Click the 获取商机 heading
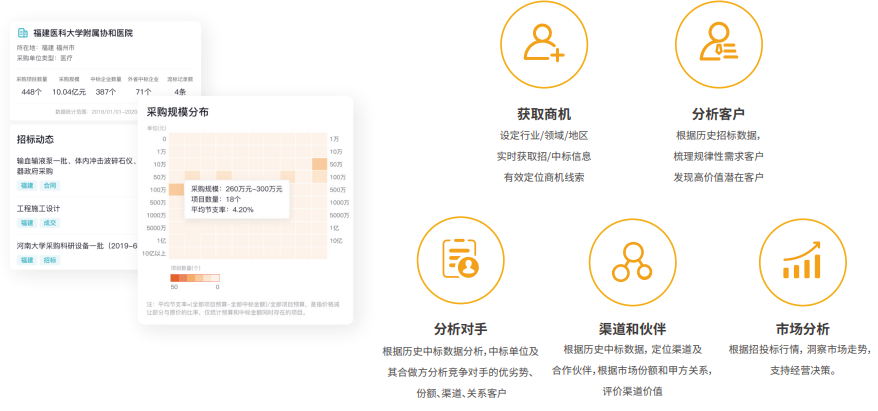This screenshot has width=878, height=411. [544, 115]
